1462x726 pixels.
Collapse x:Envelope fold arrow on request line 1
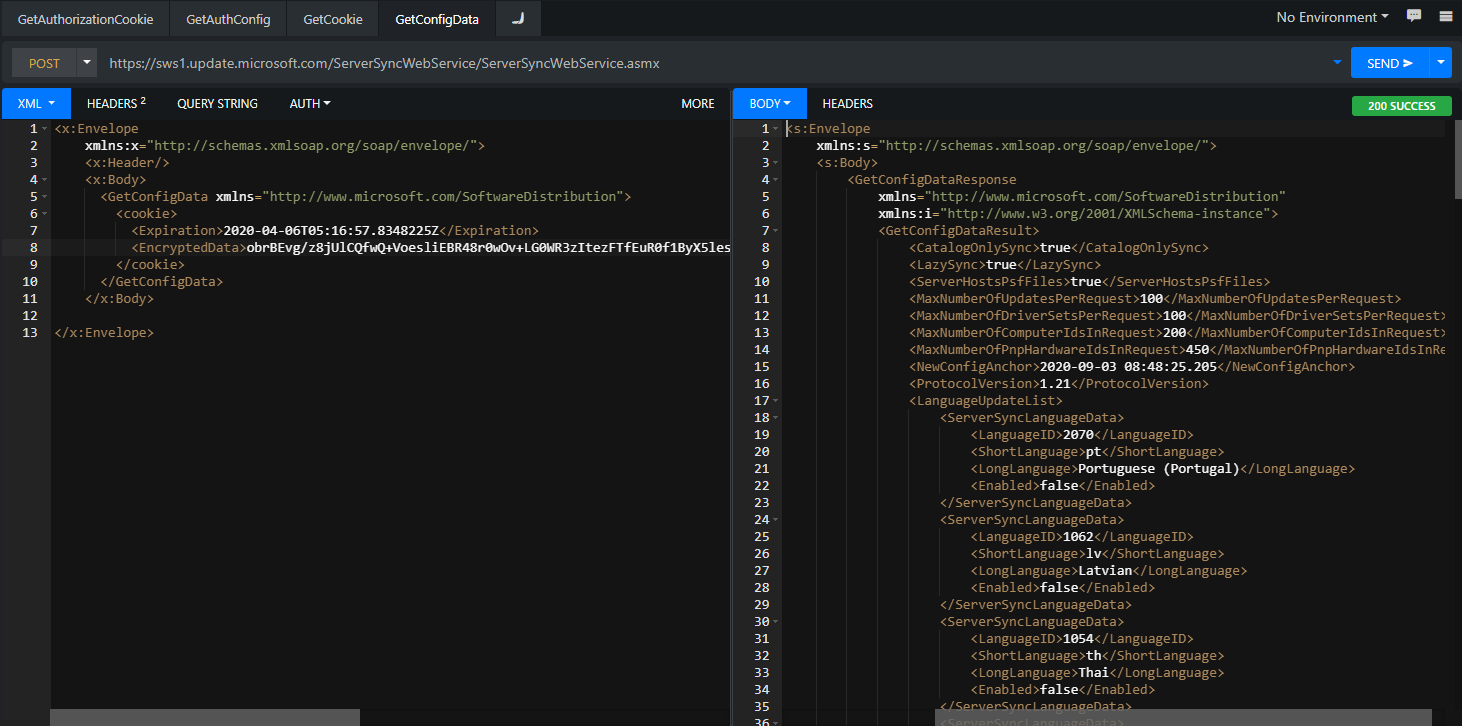point(45,129)
